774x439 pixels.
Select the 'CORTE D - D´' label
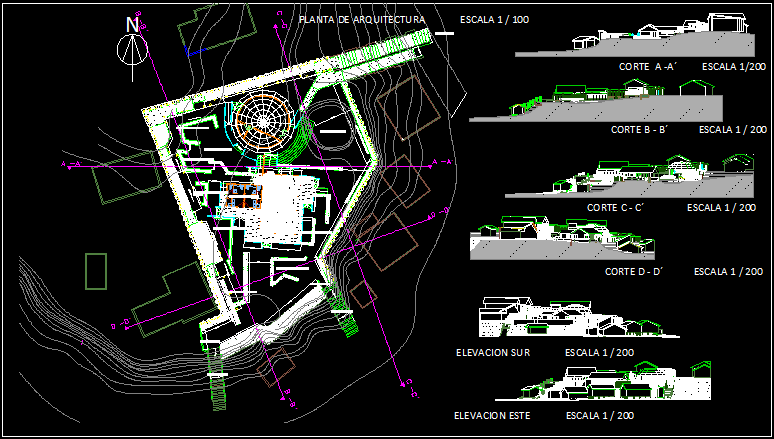[633, 272]
